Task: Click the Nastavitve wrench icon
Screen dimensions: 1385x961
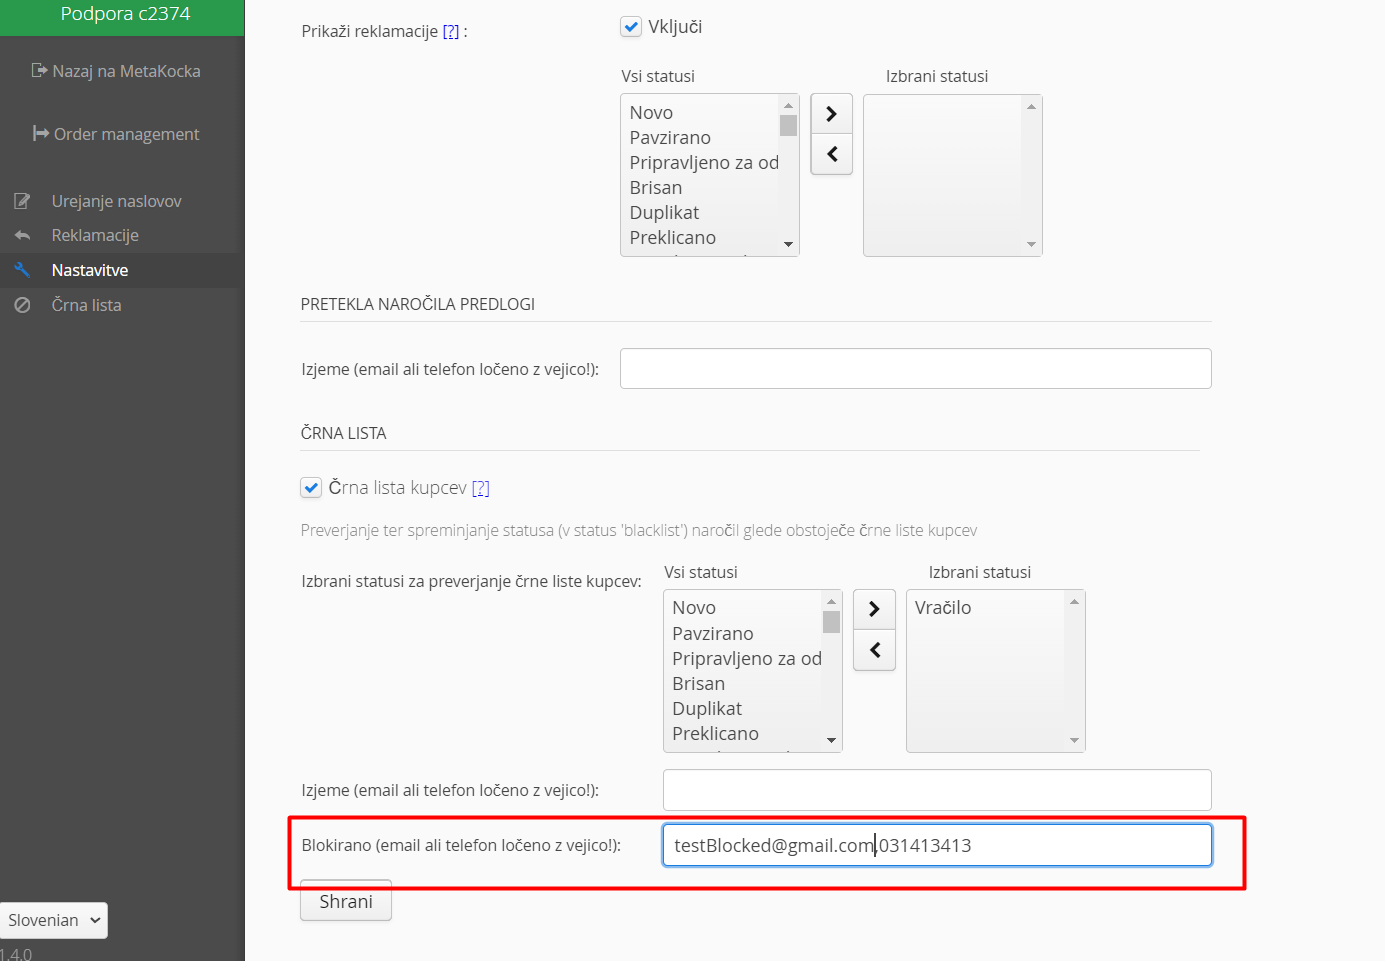Action: click(x=22, y=270)
